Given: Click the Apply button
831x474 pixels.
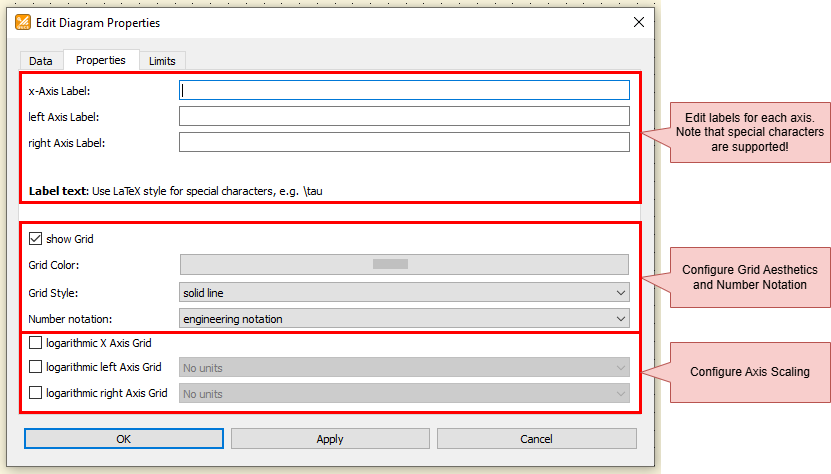Looking at the screenshot, I should (x=330, y=438).
